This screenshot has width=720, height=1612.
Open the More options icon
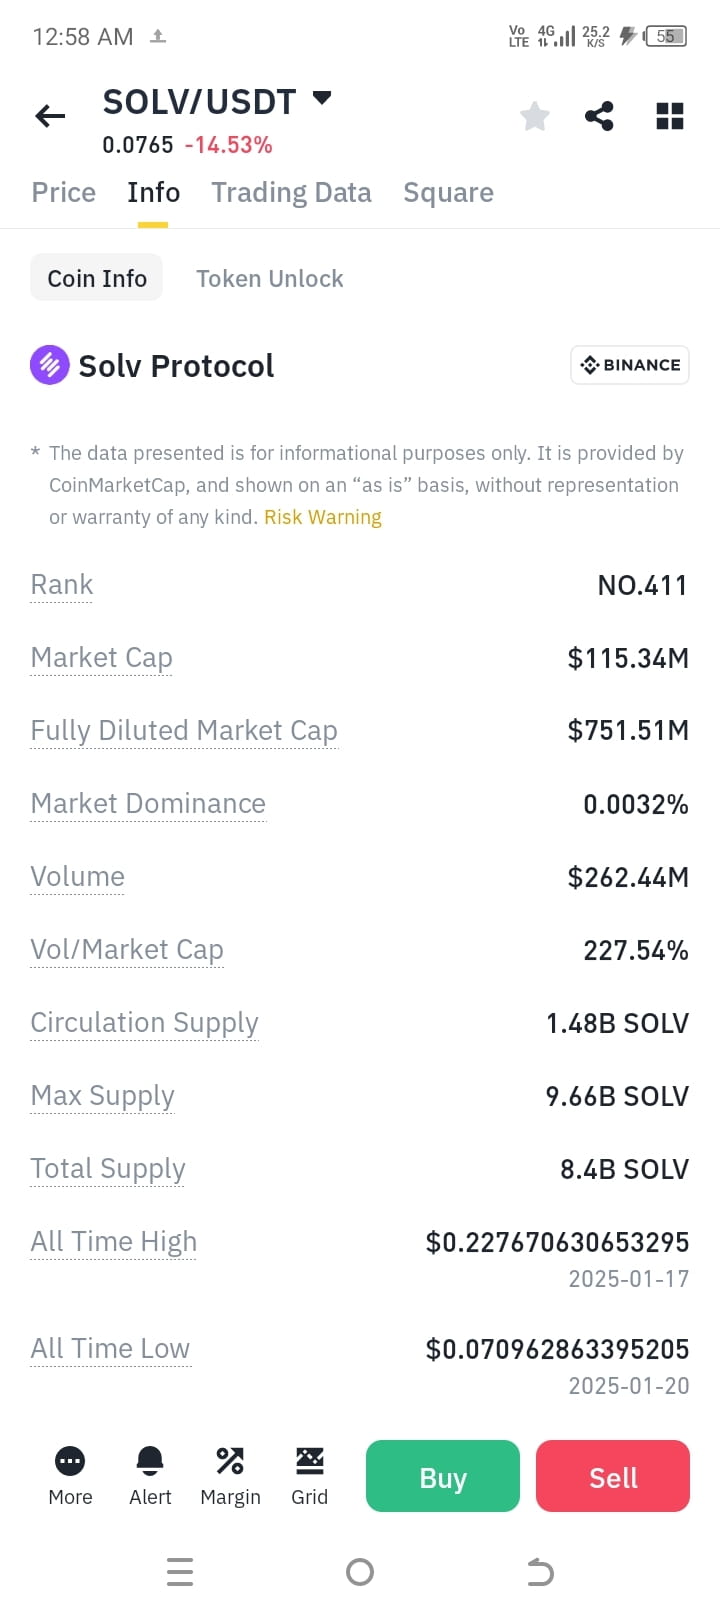pos(70,1475)
